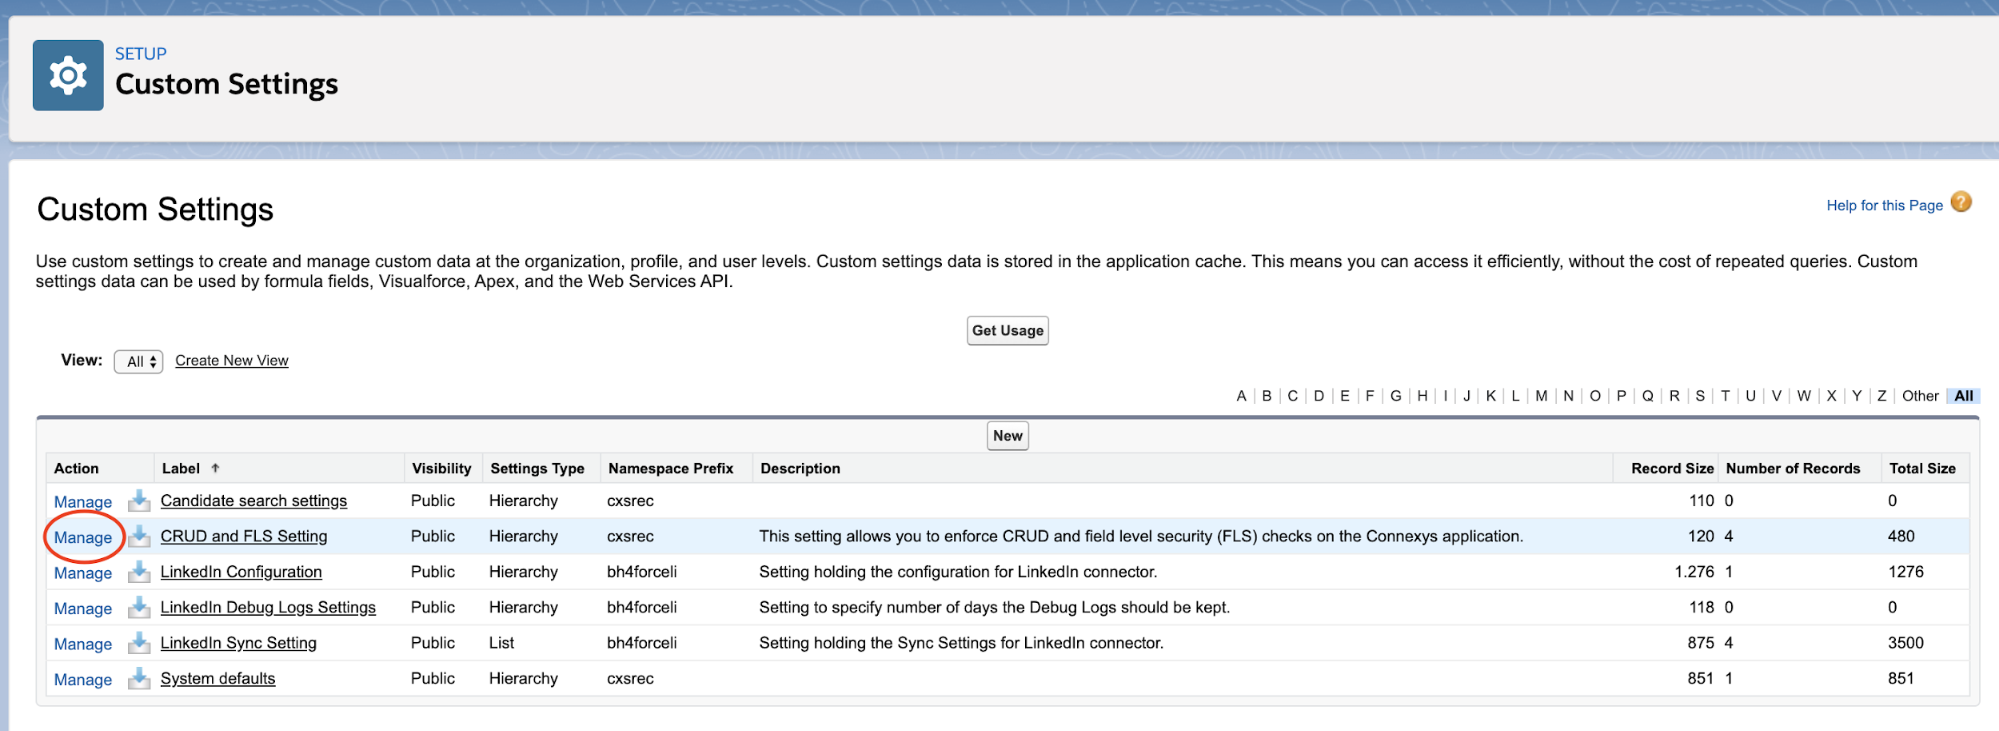Open the LinkedIn Debug Logs Settings label link
The width and height of the screenshot is (1999, 731).
[x=268, y=607]
